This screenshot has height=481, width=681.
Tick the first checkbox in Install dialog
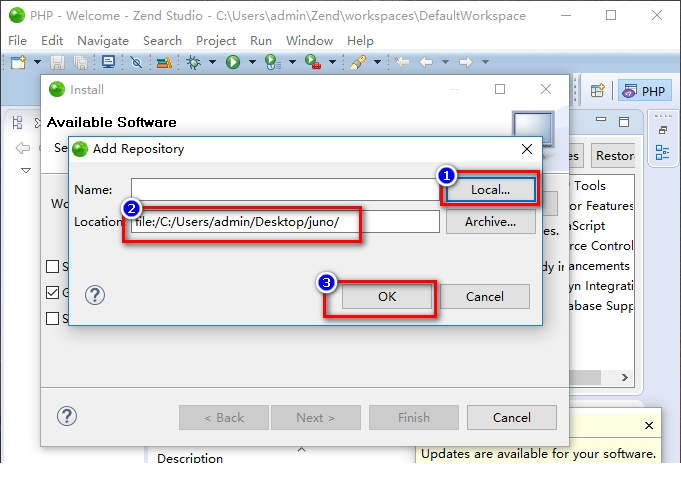pyautogui.click(x=53, y=266)
